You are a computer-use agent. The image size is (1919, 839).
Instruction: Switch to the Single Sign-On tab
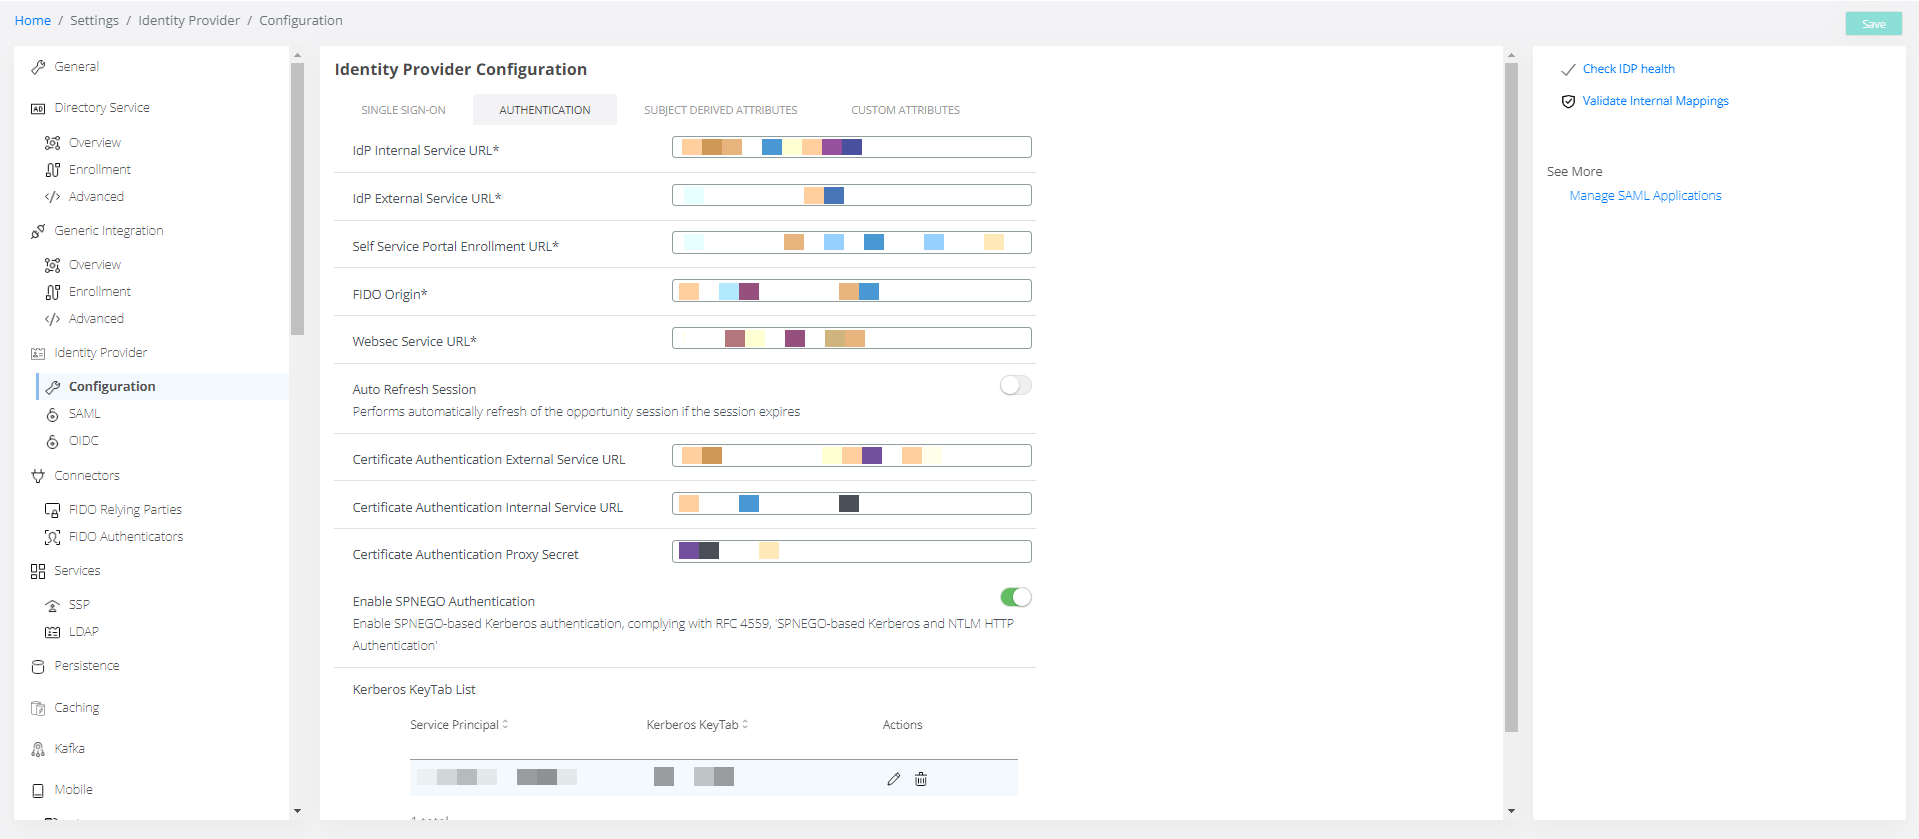[403, 110]
